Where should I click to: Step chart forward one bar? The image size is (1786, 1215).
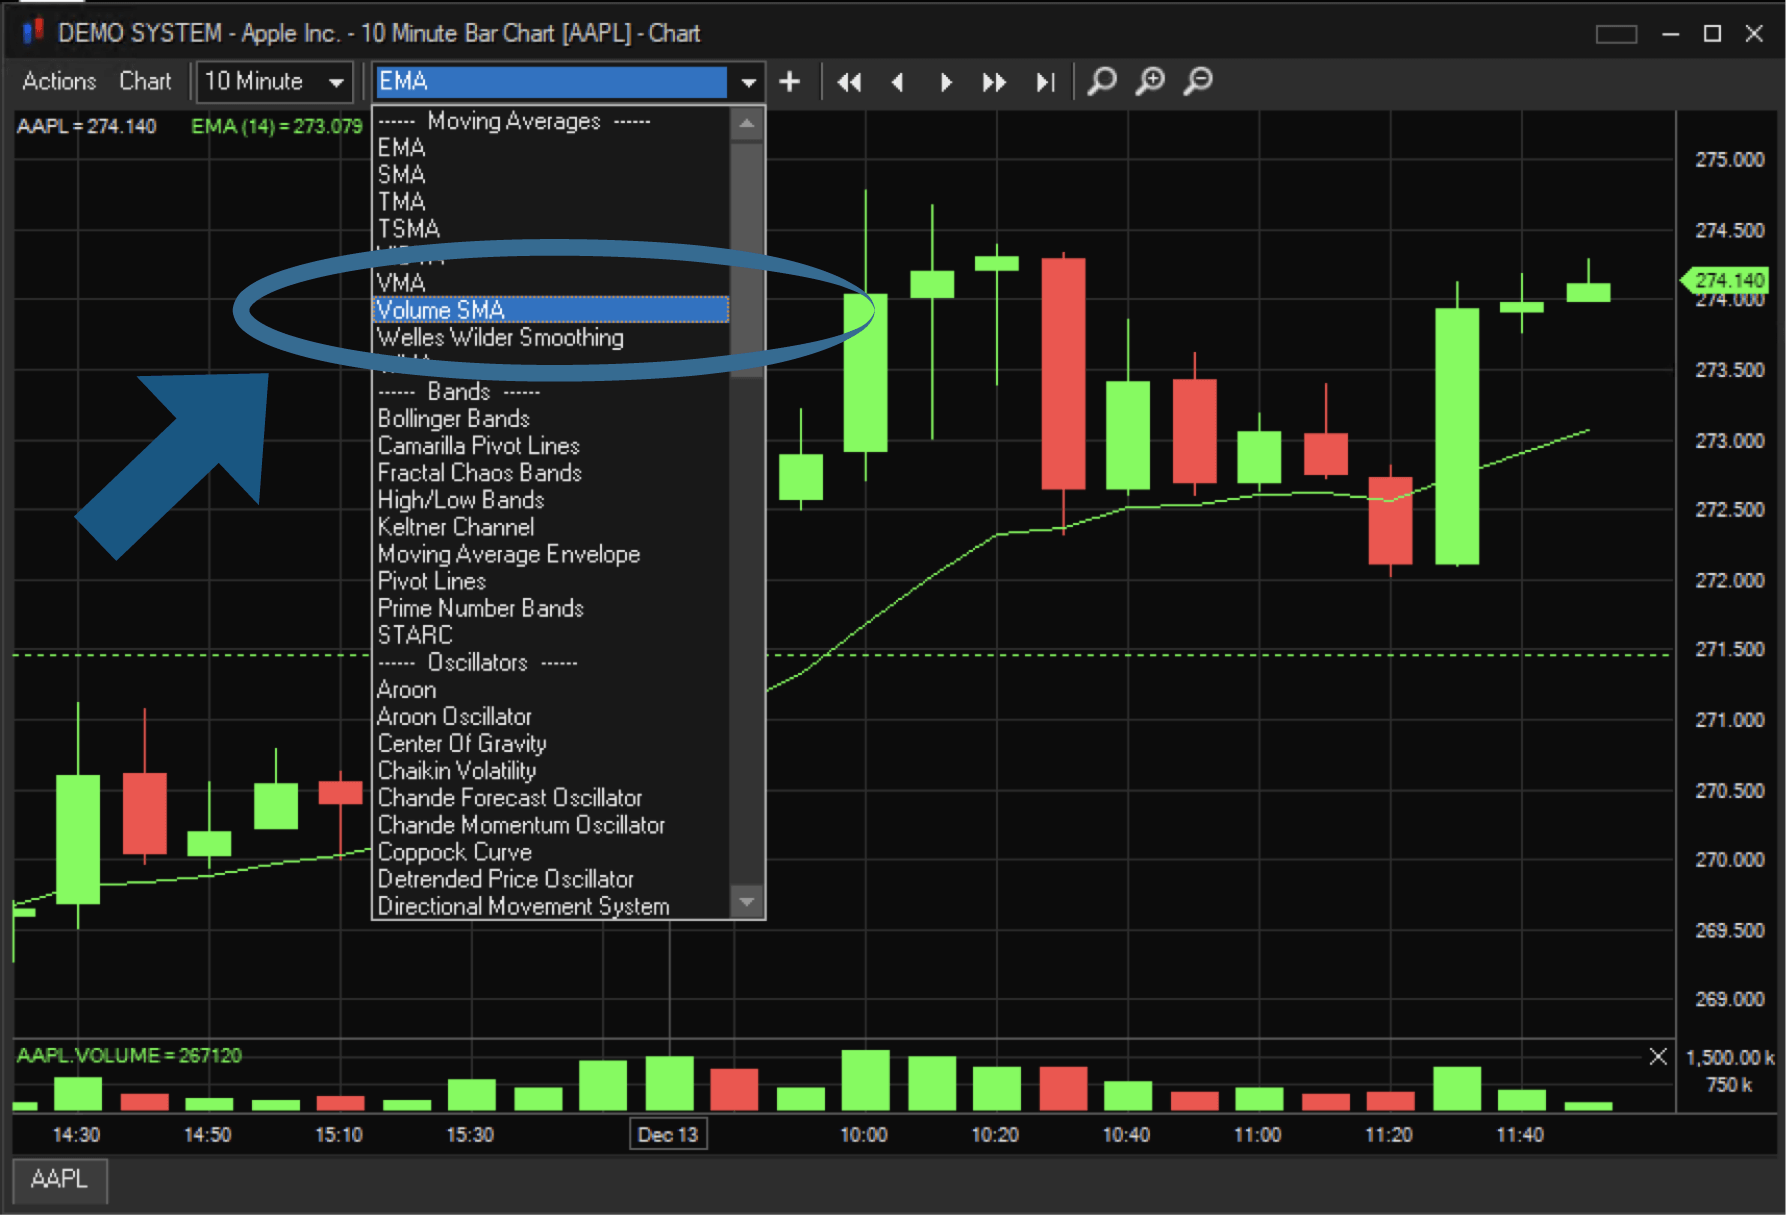(x=945, y=82)
